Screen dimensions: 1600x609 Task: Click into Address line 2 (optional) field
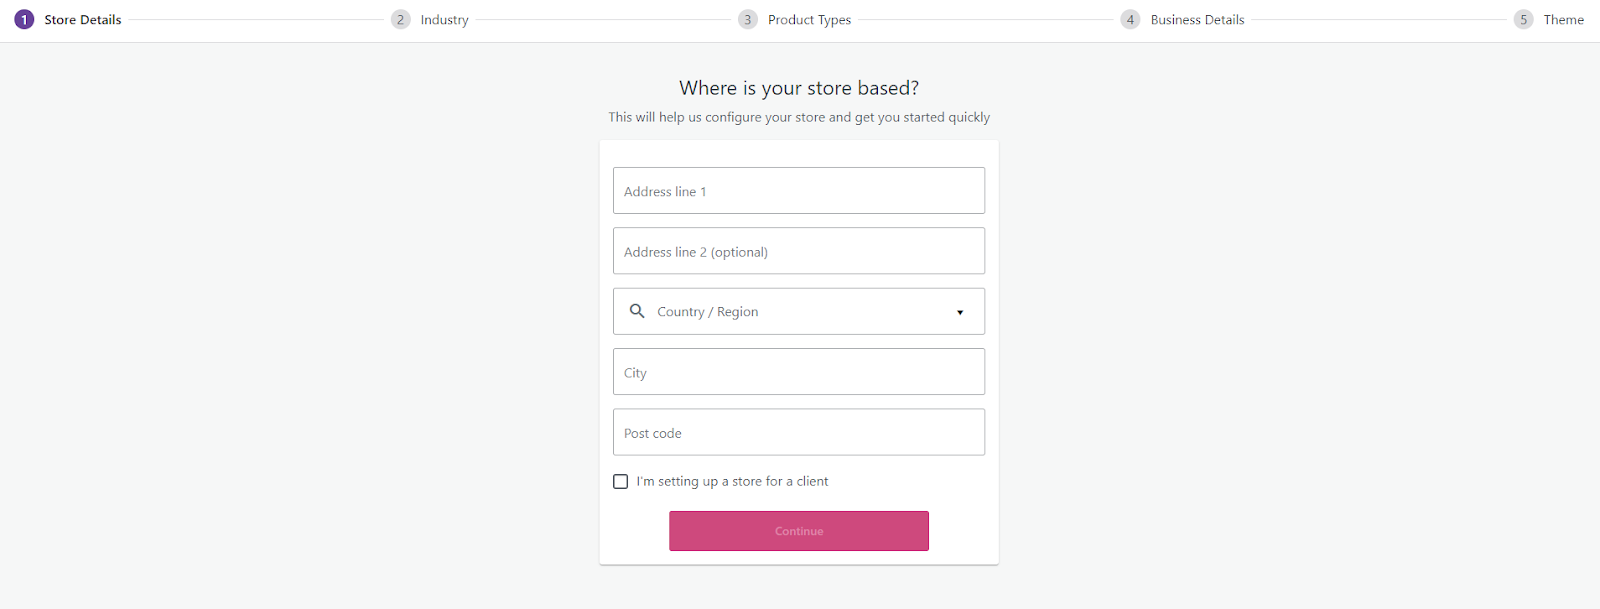click(x=799, y=251)
